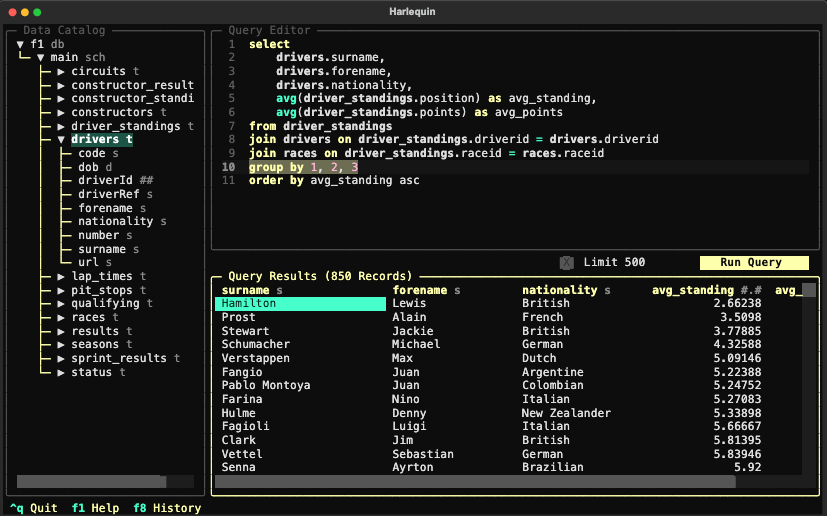Expand the driver_standings table
827x516 pixels.
coord(61,126)
